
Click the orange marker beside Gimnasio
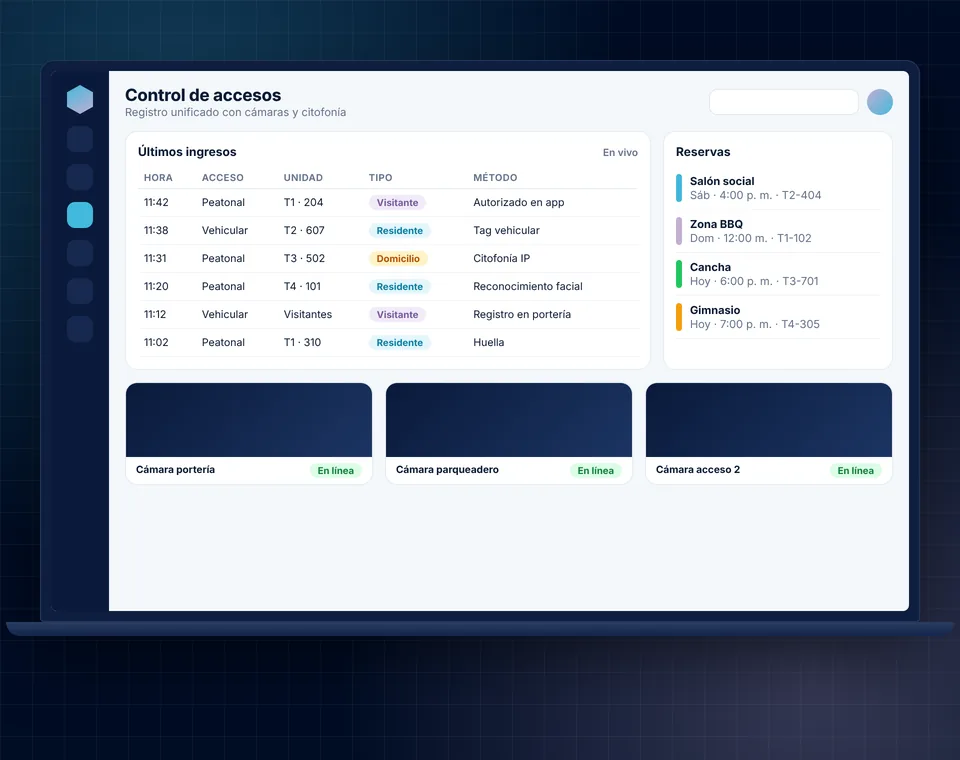pos(678,317)
